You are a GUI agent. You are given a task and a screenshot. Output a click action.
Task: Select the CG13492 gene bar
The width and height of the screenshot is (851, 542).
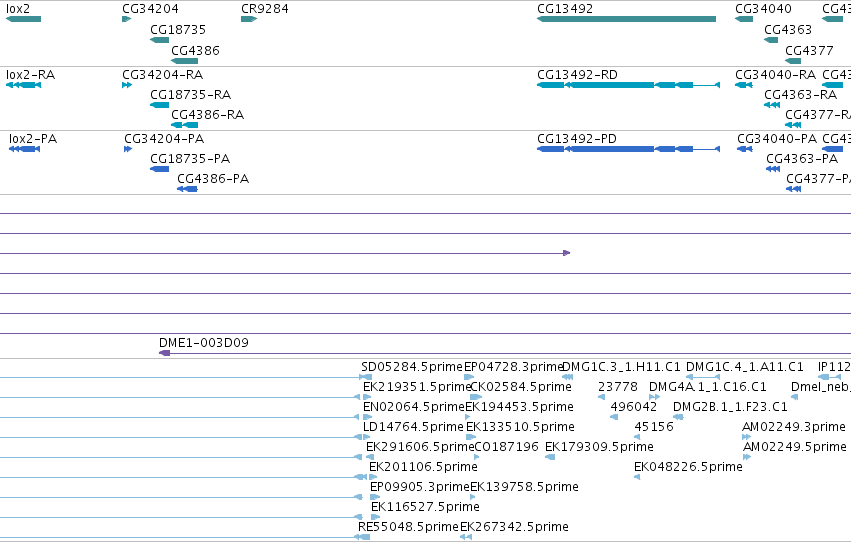626,19
